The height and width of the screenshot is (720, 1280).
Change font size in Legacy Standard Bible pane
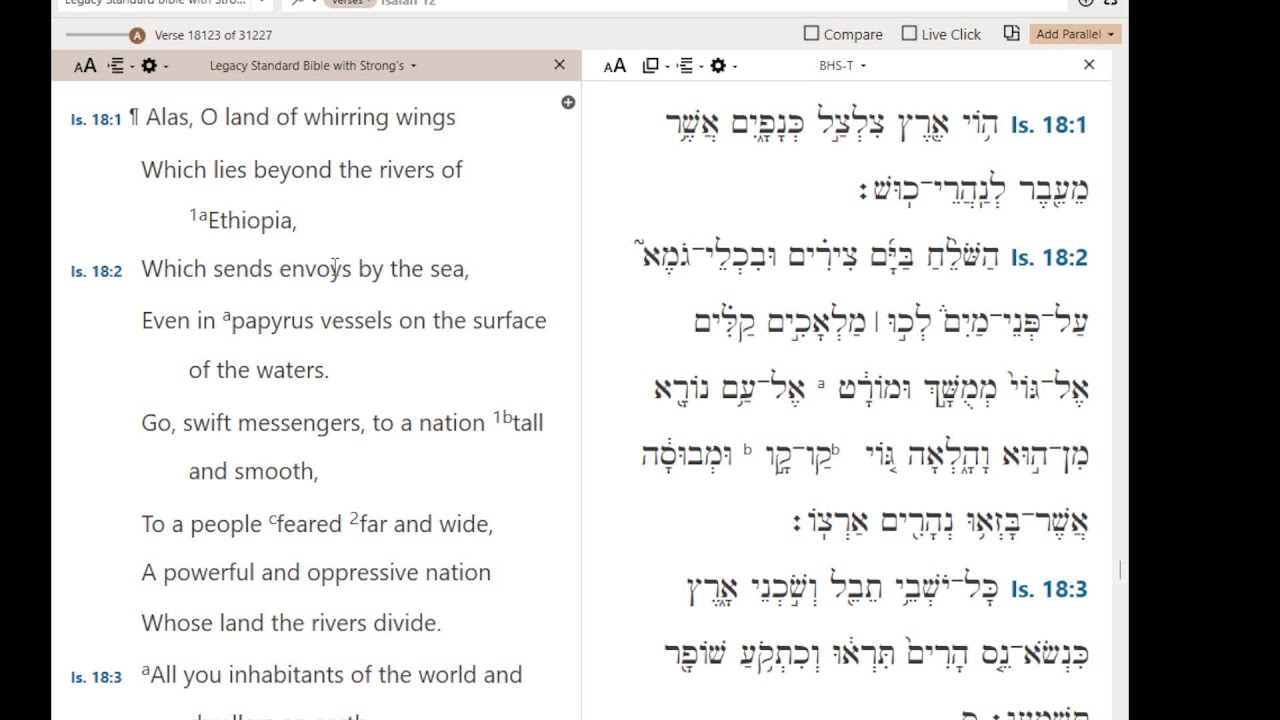[85, 66]
